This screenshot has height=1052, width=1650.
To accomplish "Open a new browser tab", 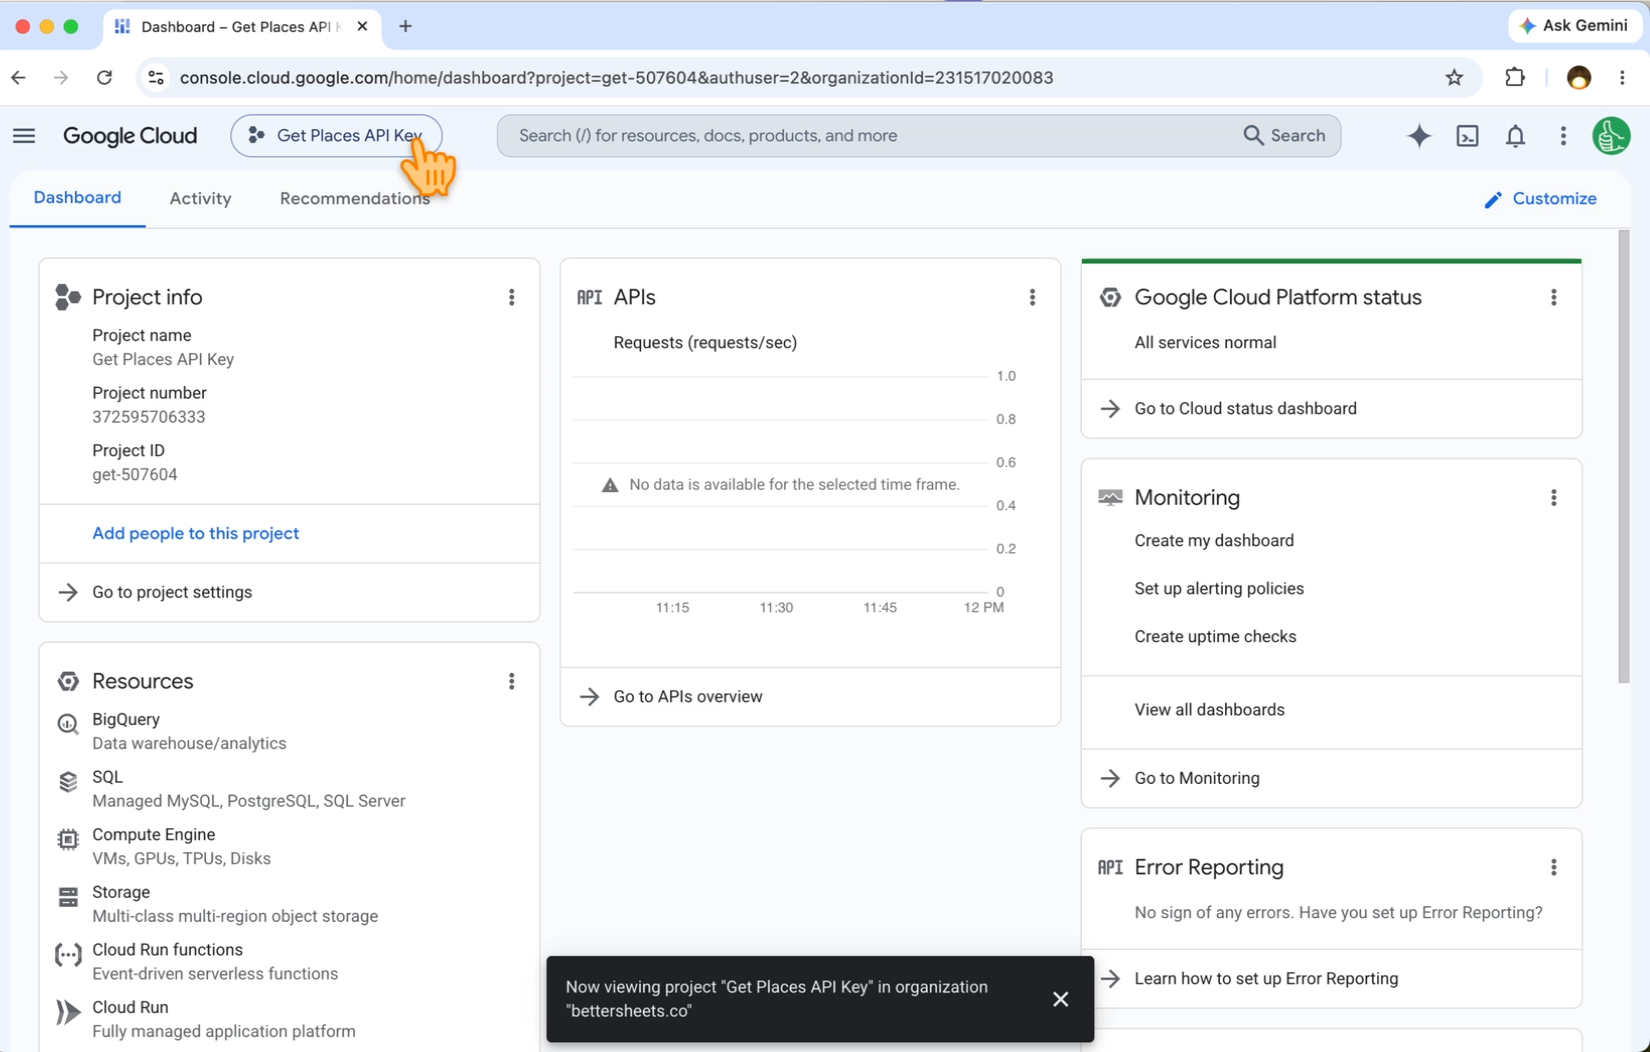I will tap(405, 26).
